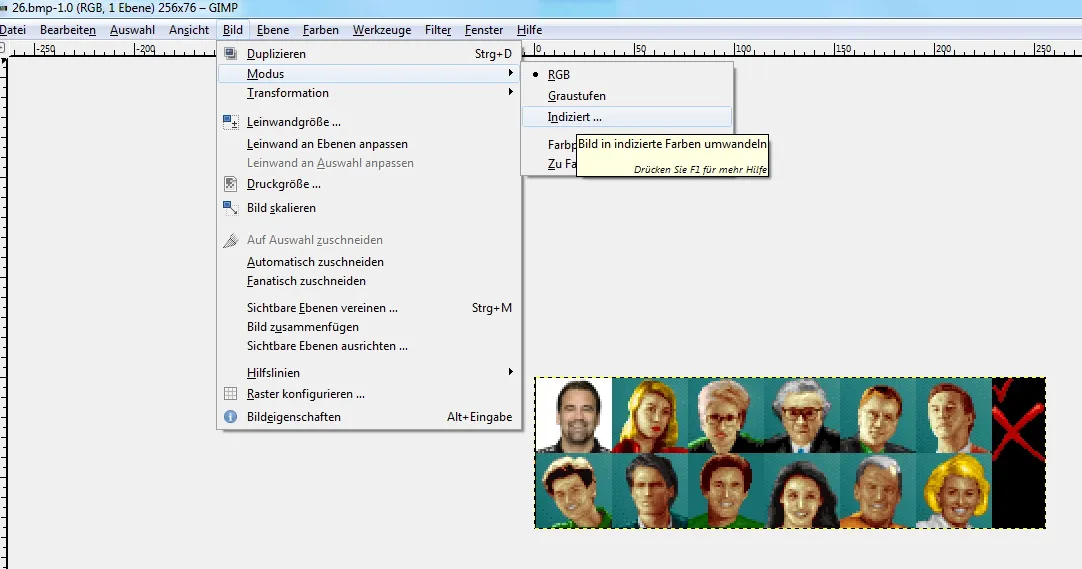Switch image mode to Graustufen

pyautogui.click(x=576, y=96)
